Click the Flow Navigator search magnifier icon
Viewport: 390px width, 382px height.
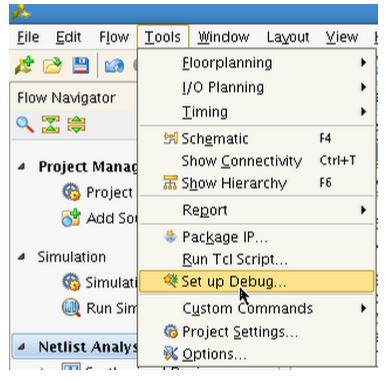pyautogui.click(x=25, y=125)
